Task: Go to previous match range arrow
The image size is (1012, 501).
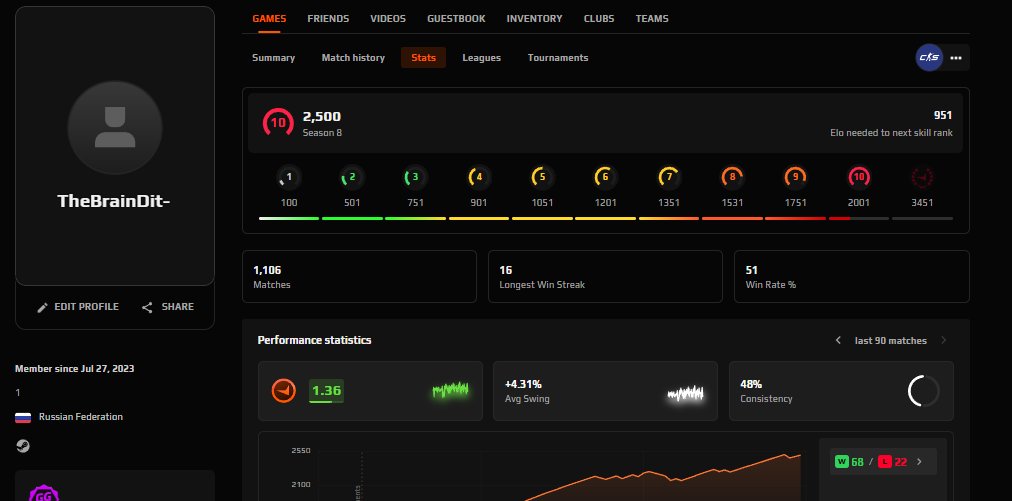Action: (838, 340)
